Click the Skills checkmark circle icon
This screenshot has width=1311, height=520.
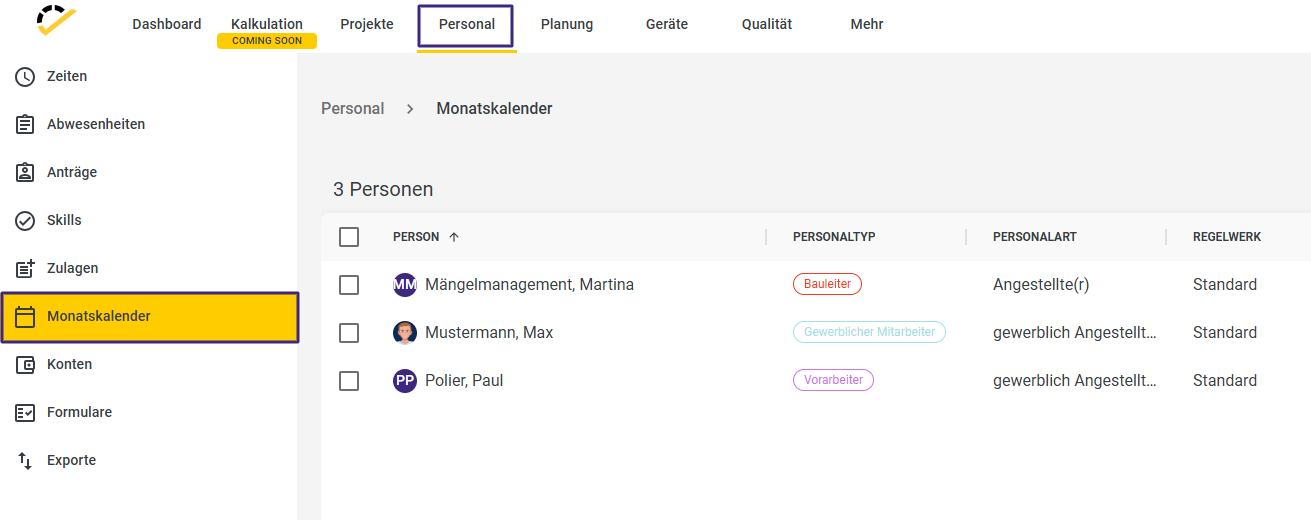25,220
